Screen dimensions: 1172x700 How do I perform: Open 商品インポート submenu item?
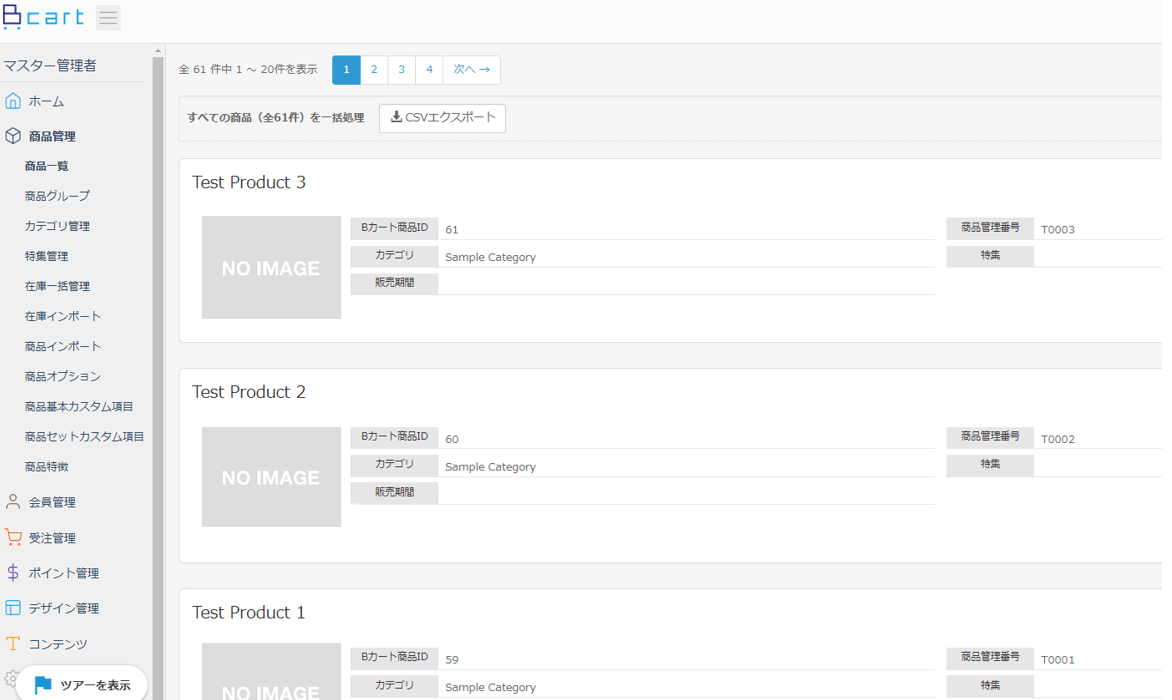coord(62,346)
